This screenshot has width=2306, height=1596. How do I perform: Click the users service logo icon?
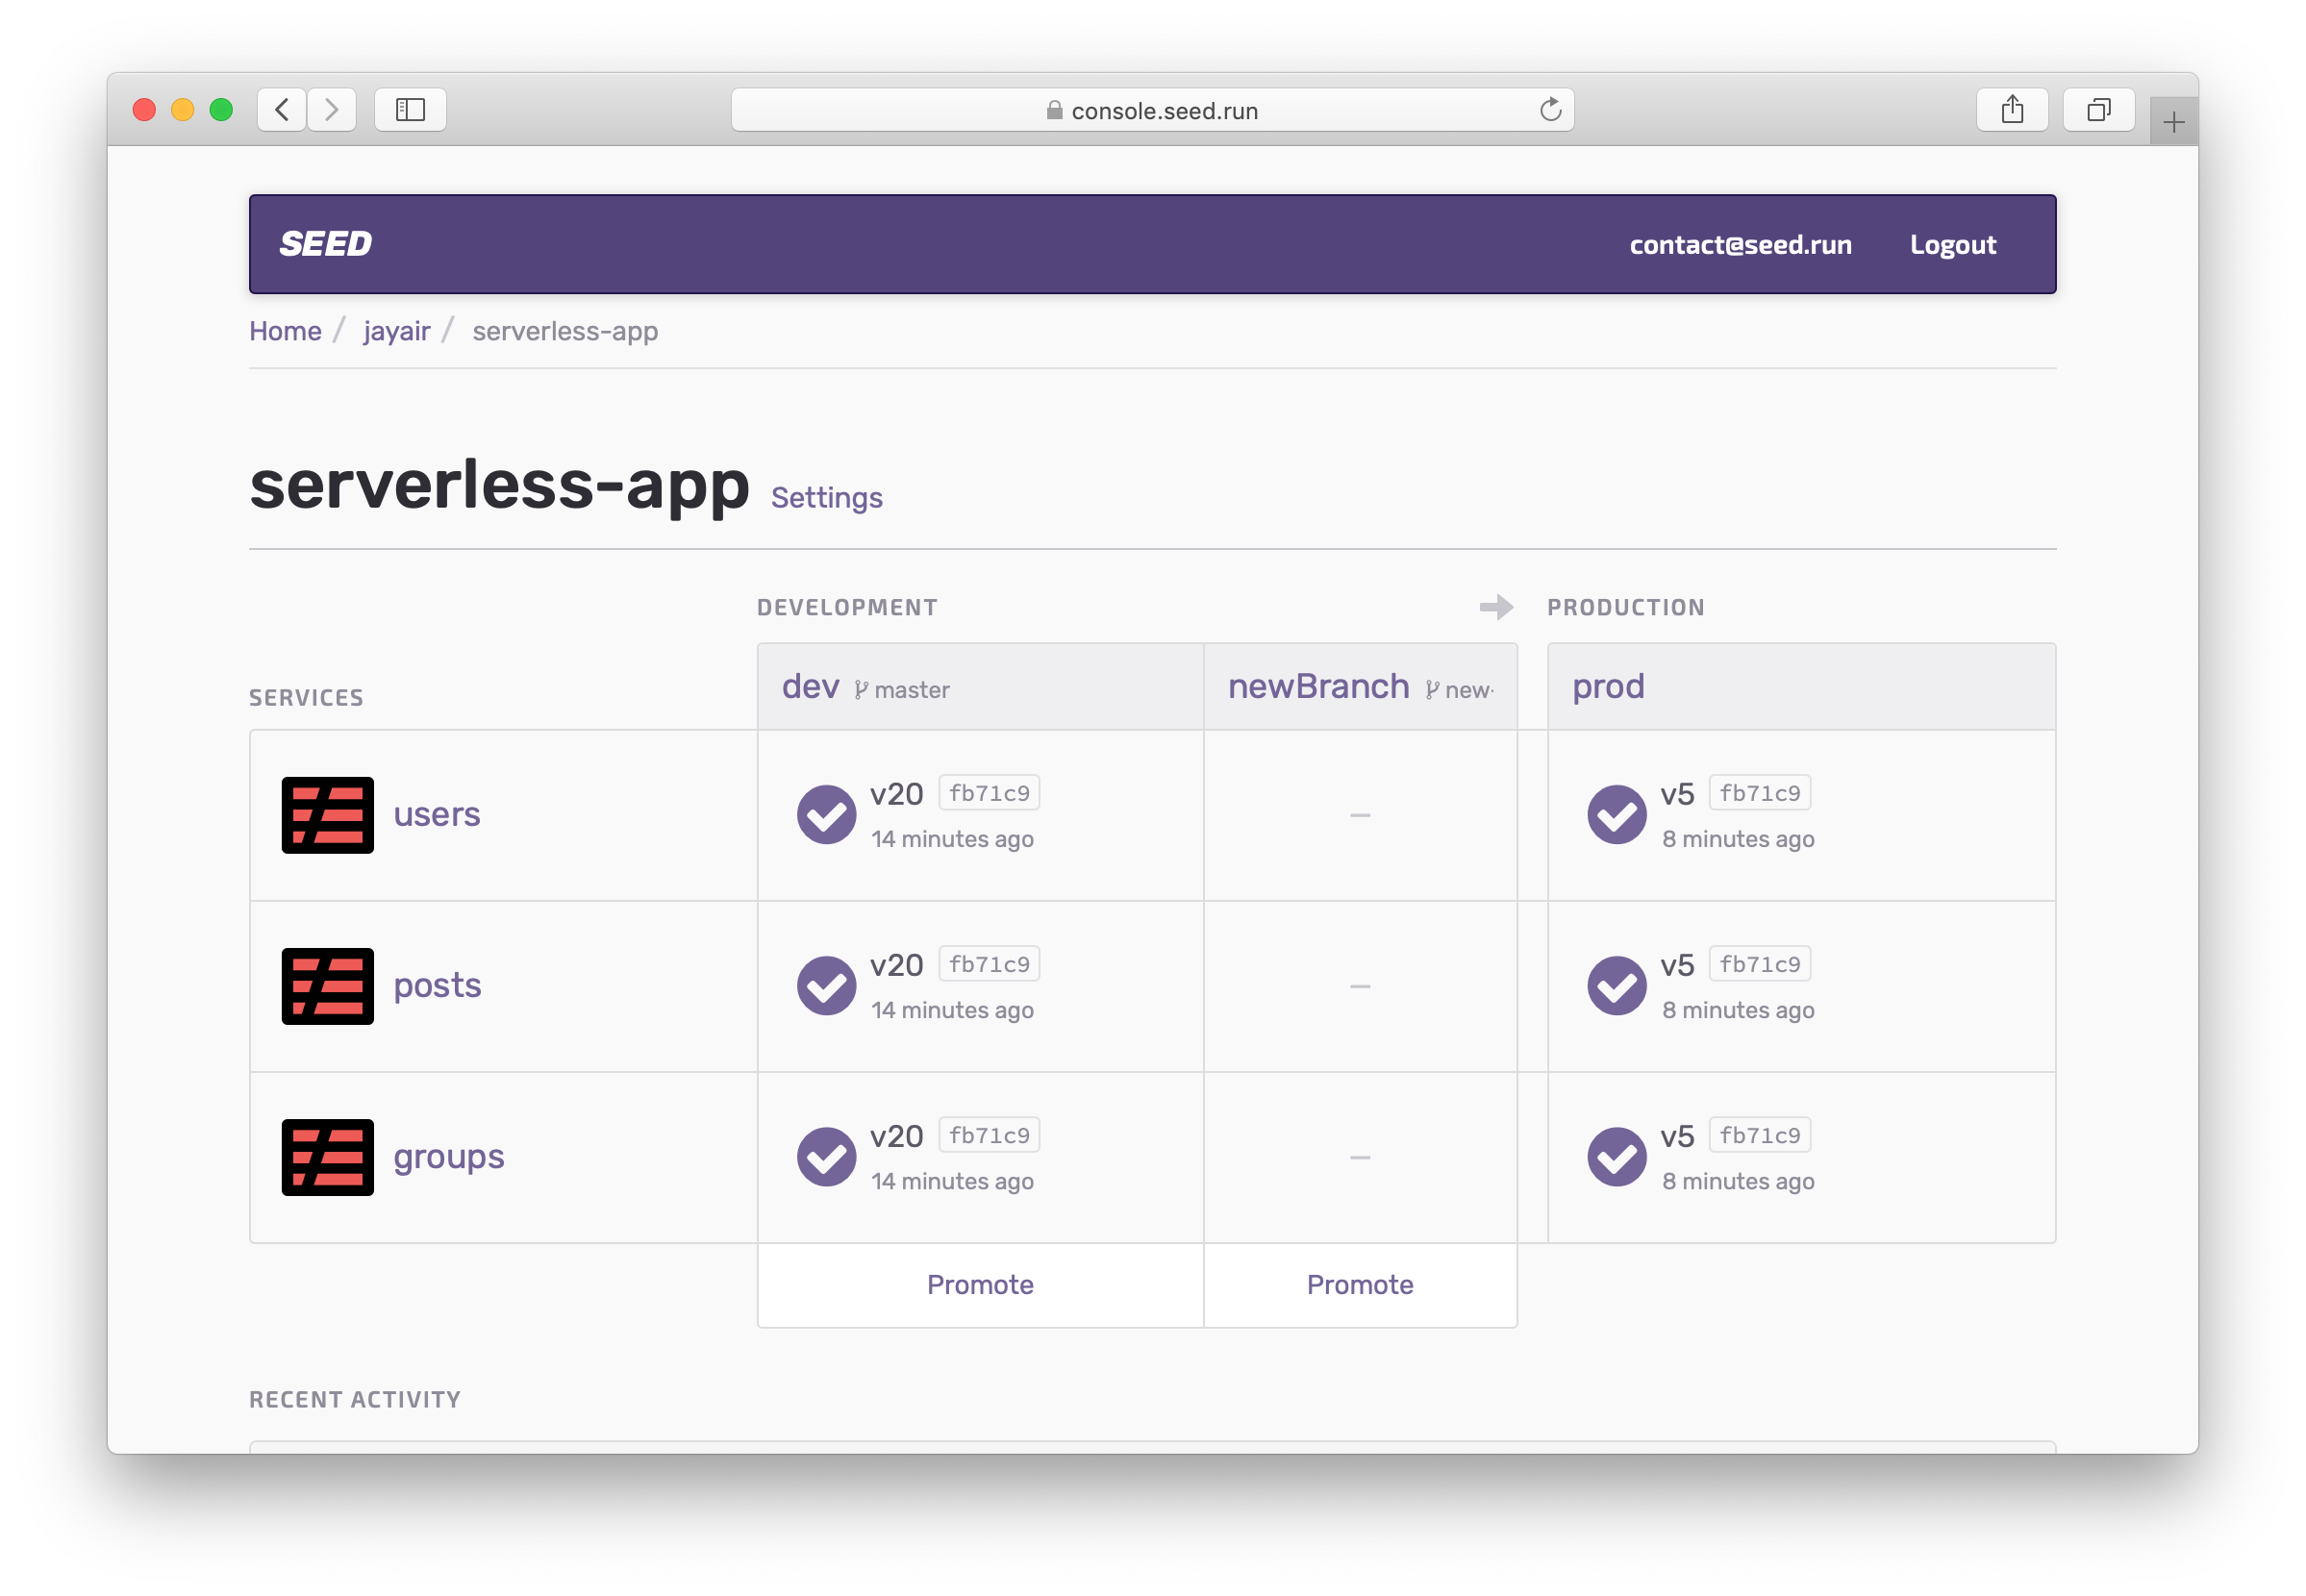tap(327, 815)
